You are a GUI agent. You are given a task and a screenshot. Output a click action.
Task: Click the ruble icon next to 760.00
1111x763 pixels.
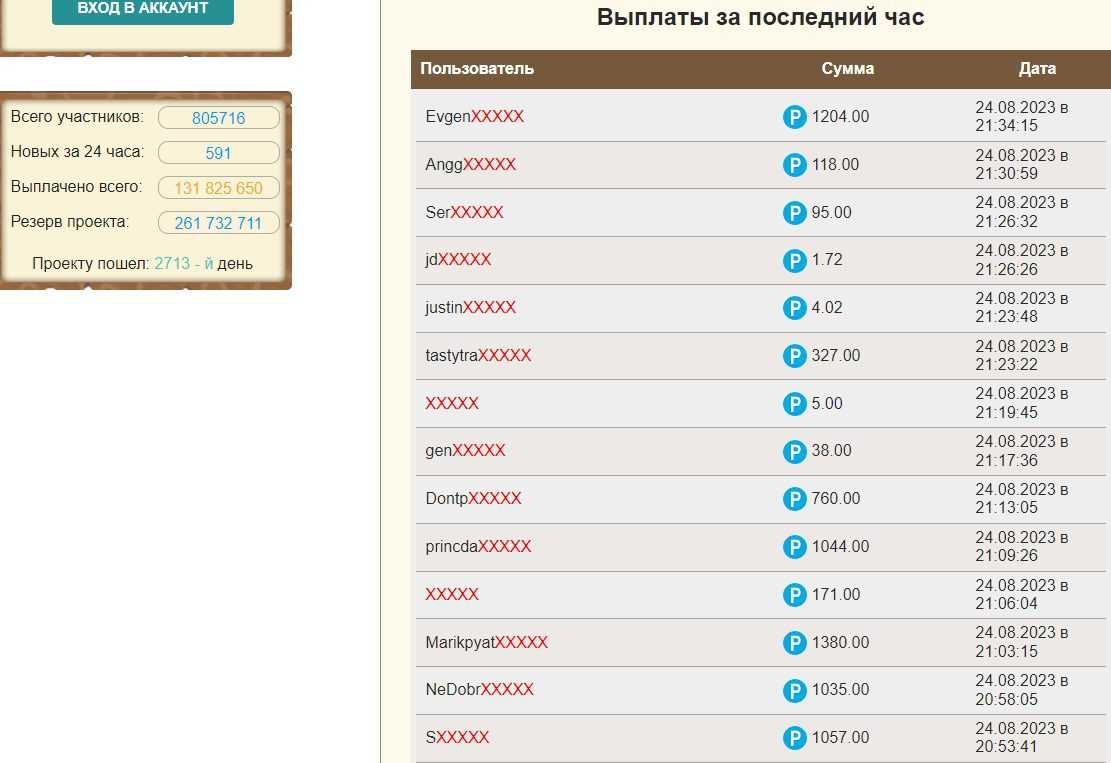(794, 499)
